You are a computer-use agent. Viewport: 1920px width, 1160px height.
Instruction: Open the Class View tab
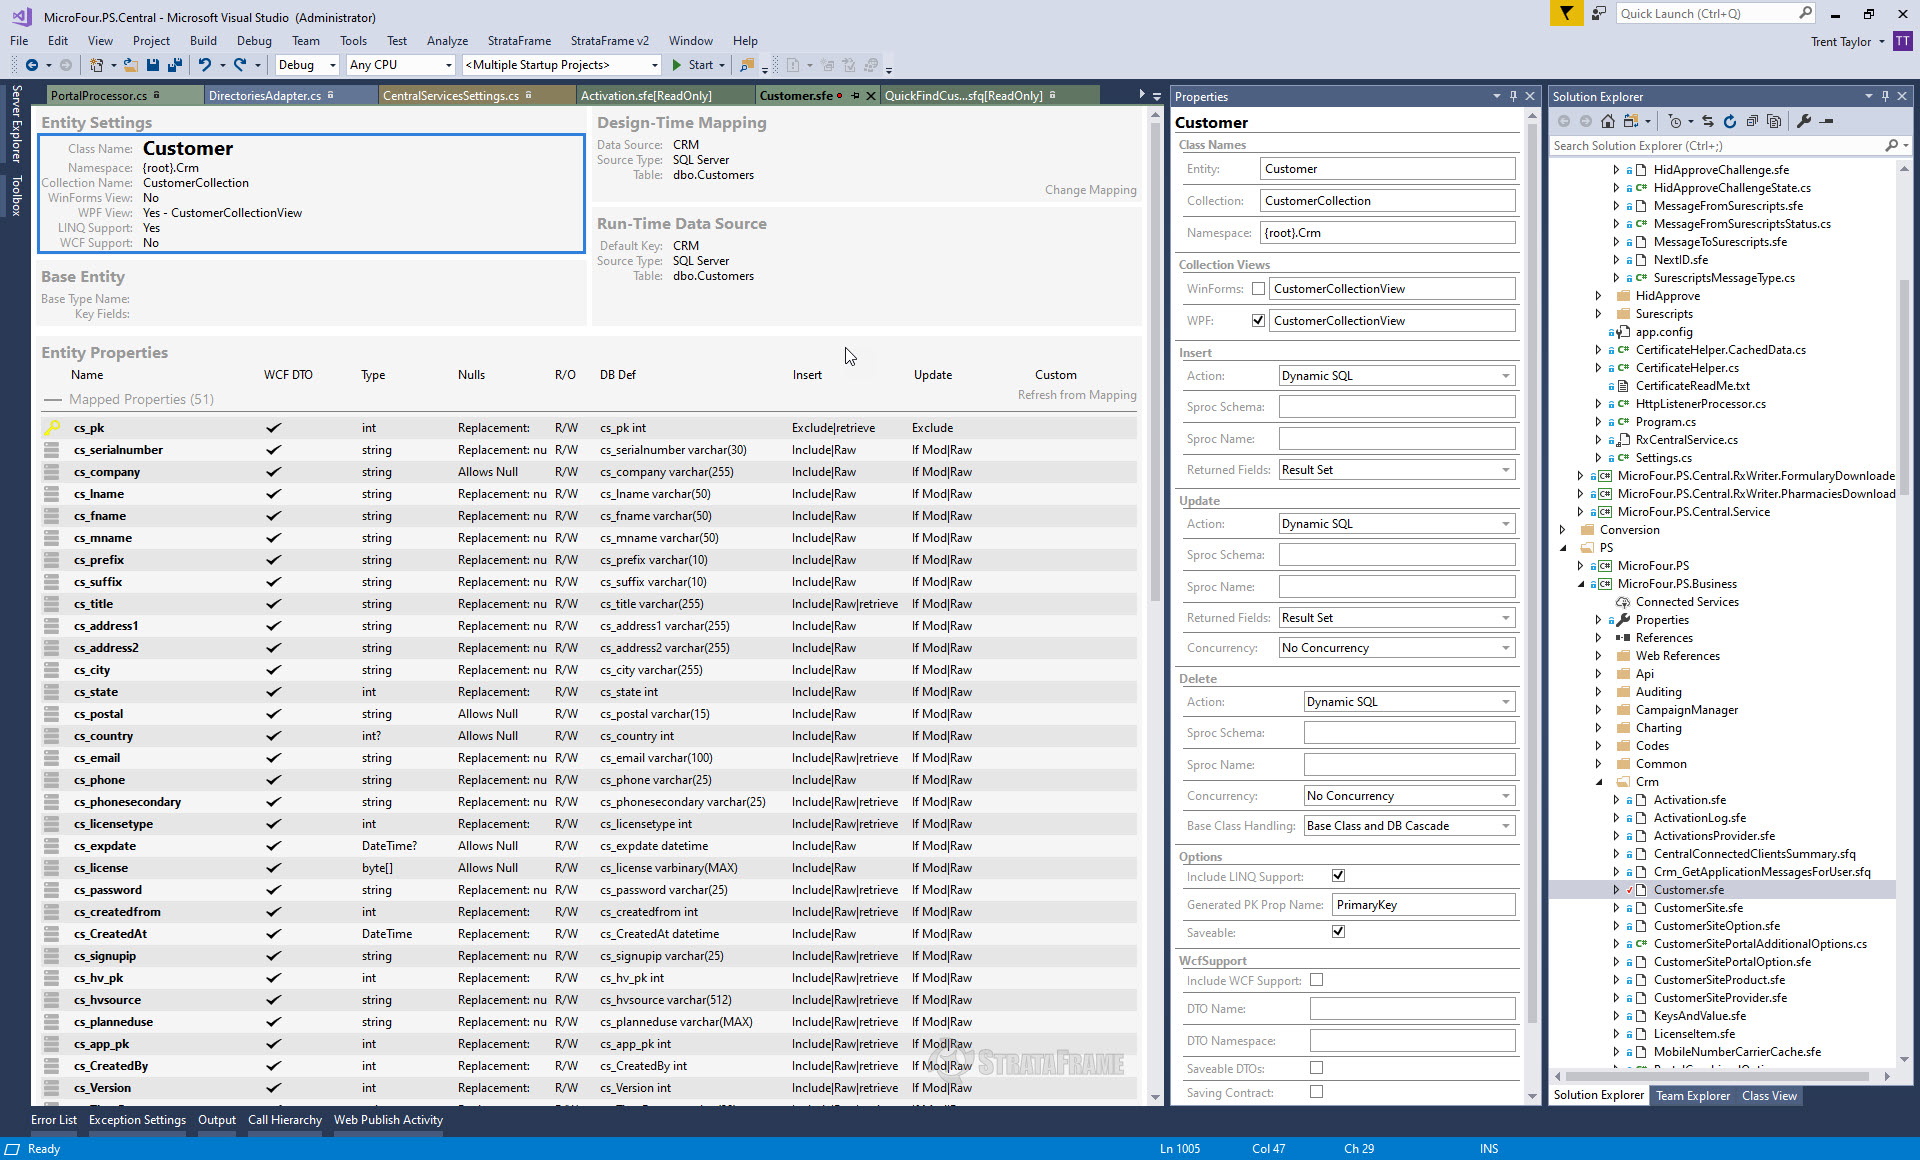pos(1769,1096)
